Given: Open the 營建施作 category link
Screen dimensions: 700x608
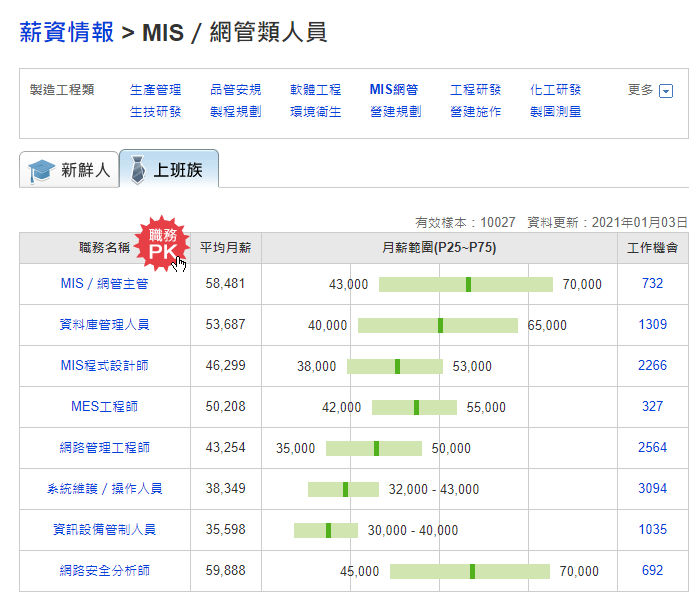Looking at the screenshot, I should [x=475, y=112].
